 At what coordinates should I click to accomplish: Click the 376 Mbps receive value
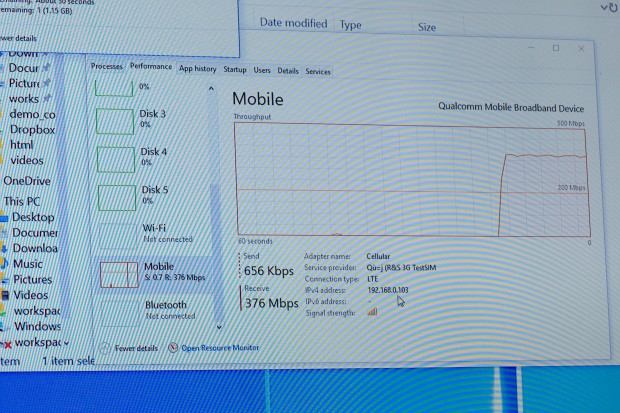271,303
